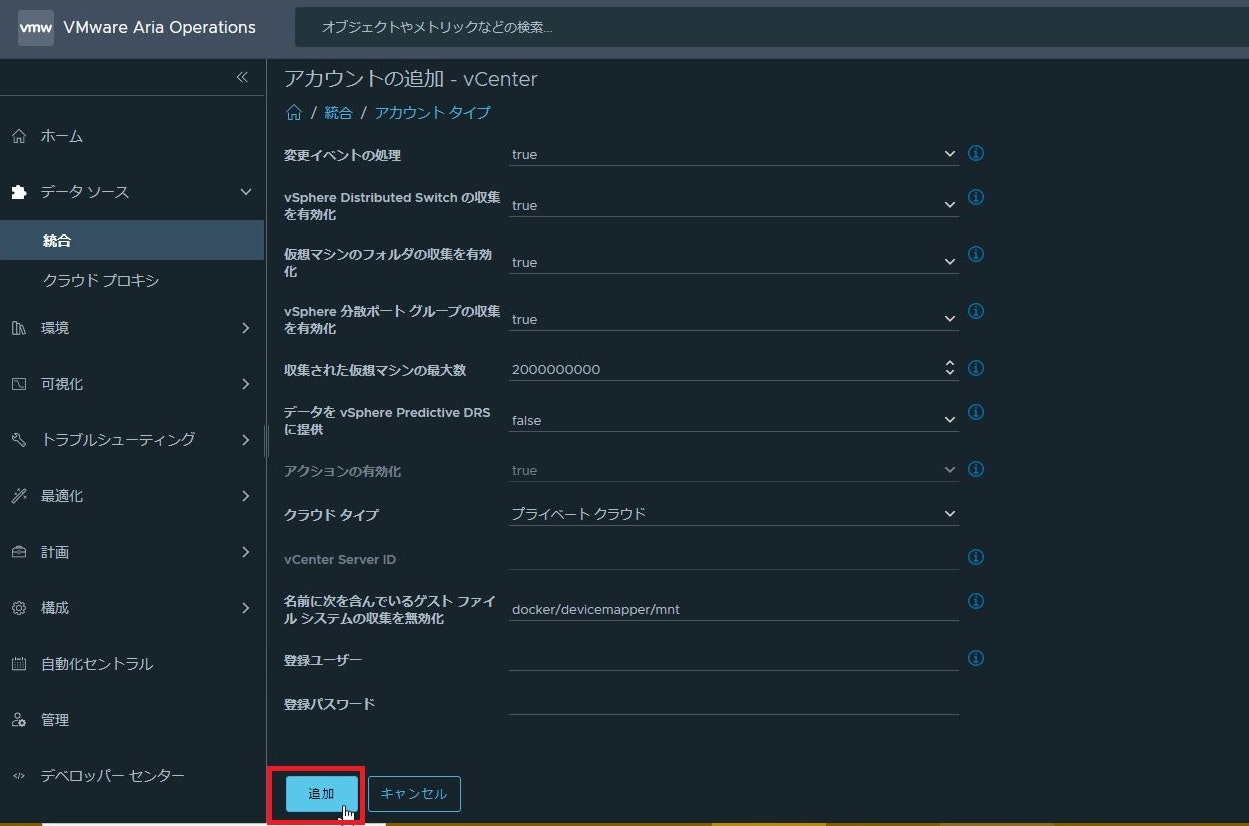The width and height of the screenshot is (1249, 826).
Task: Show info for 登録ユーザー
Action: [977, 658]
